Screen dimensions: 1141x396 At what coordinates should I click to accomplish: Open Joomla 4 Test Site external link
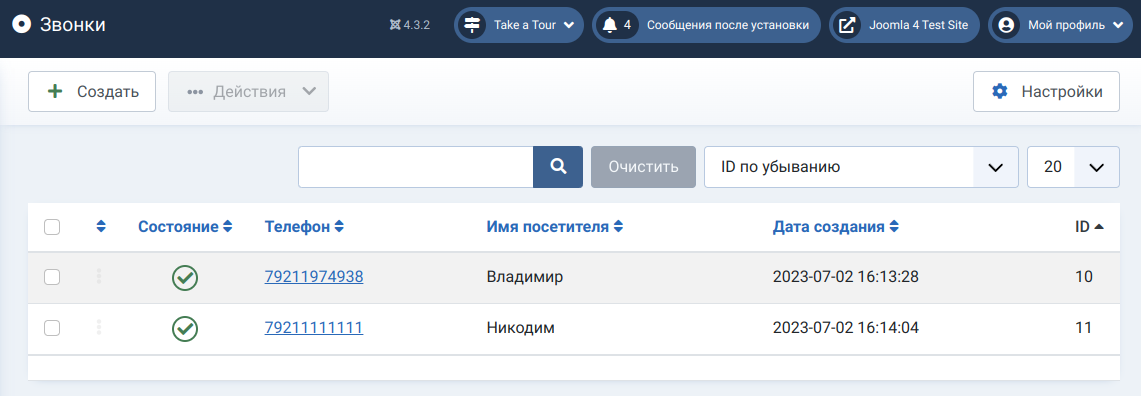click(x=905, y=25)
